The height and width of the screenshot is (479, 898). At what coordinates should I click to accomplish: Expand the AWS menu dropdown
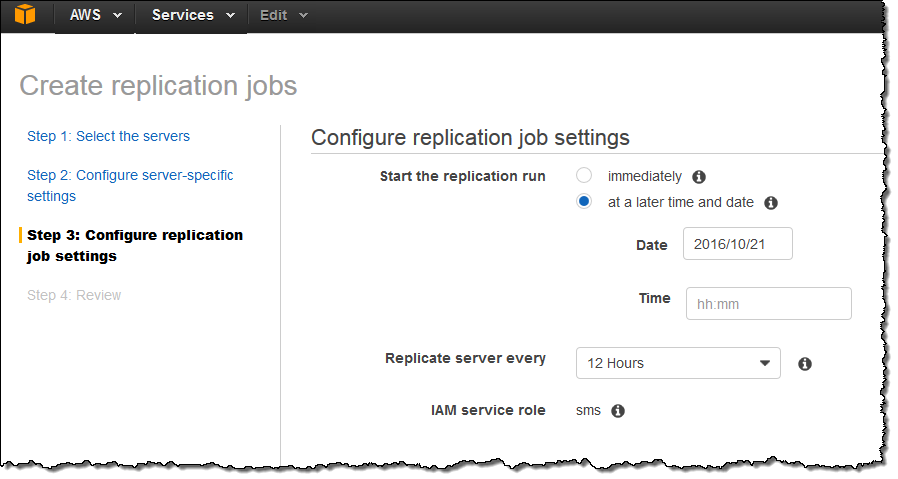point(95,15)
